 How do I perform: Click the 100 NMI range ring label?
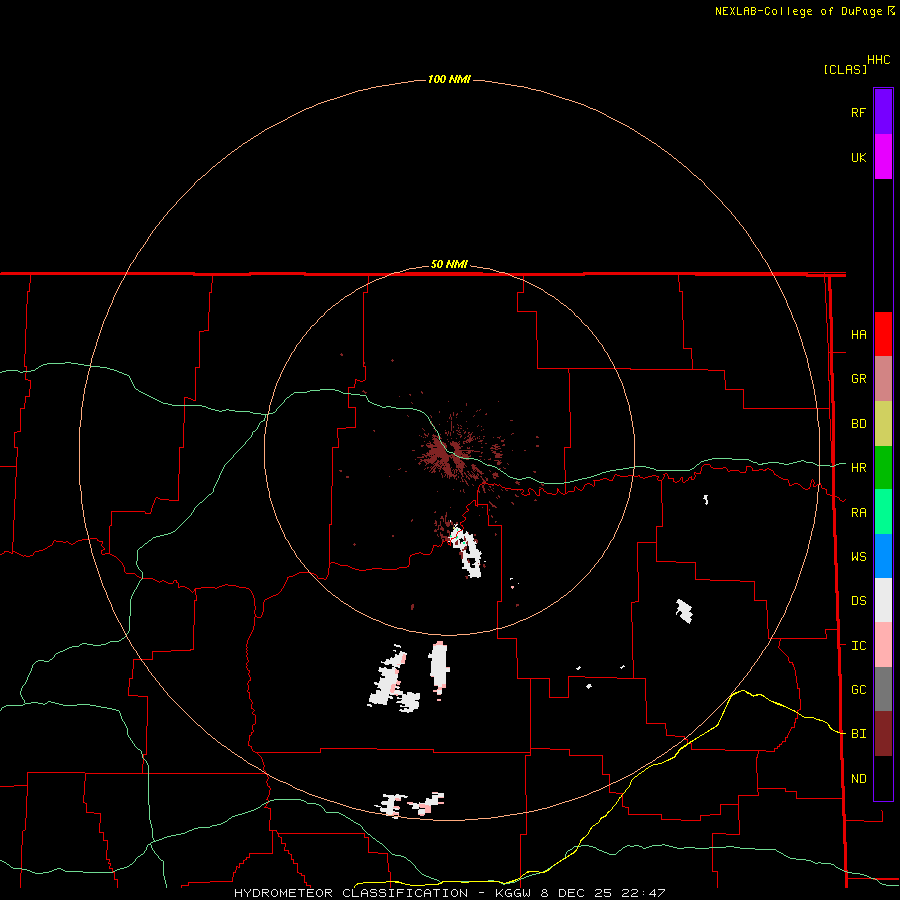449,79
